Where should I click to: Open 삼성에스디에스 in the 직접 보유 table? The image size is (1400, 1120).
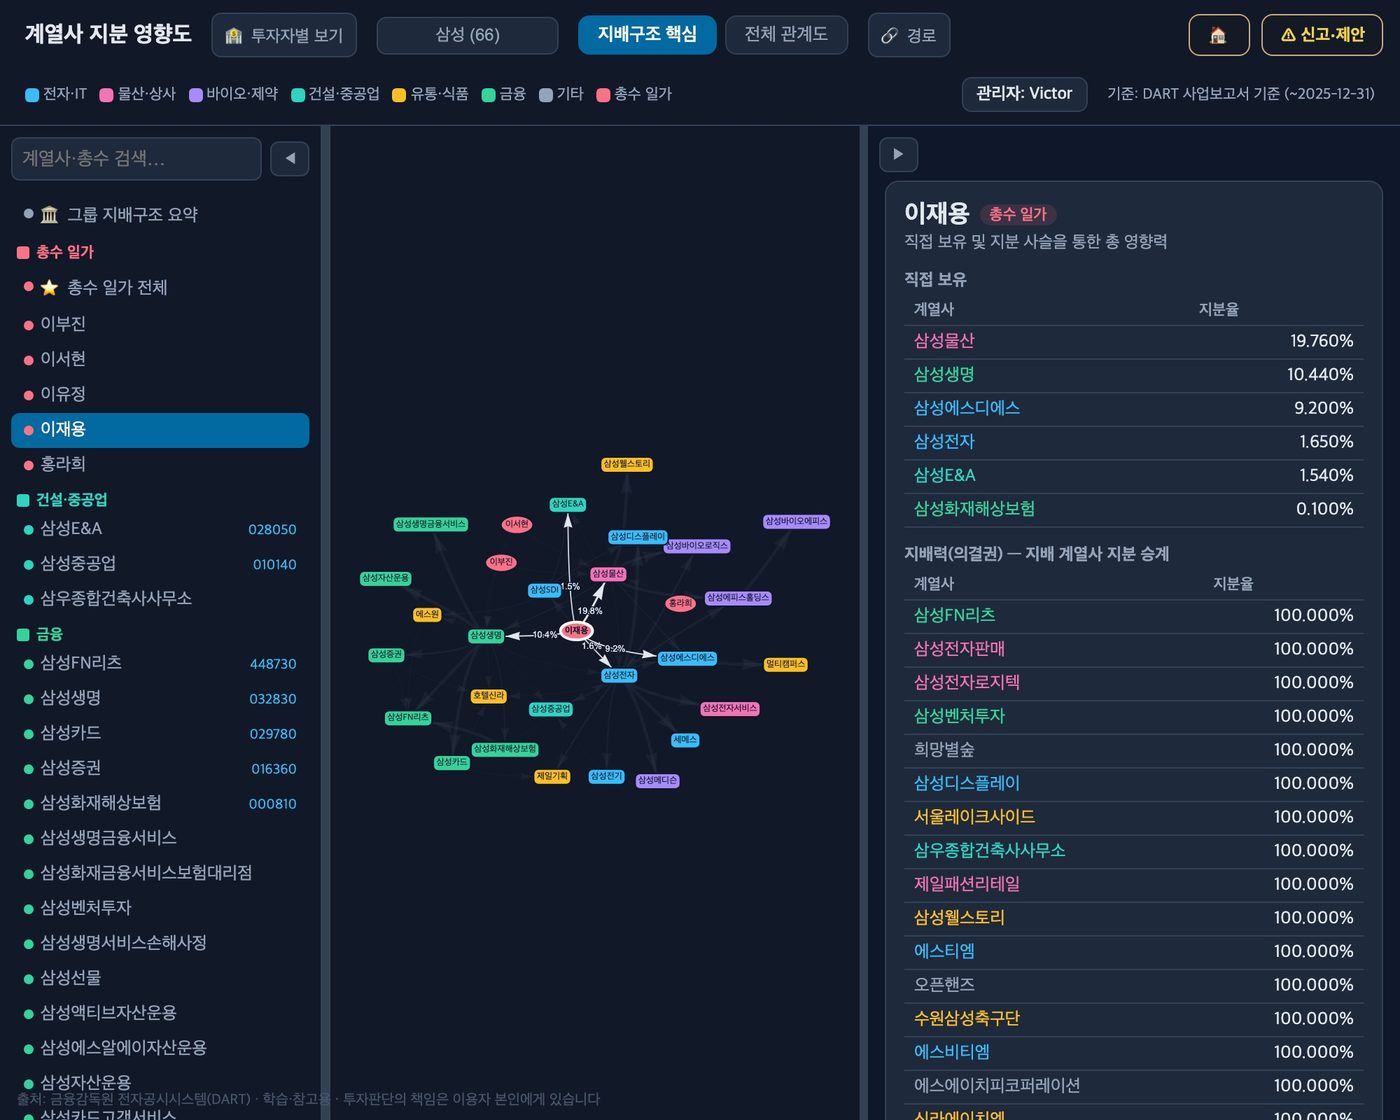(x=967, y=408)
